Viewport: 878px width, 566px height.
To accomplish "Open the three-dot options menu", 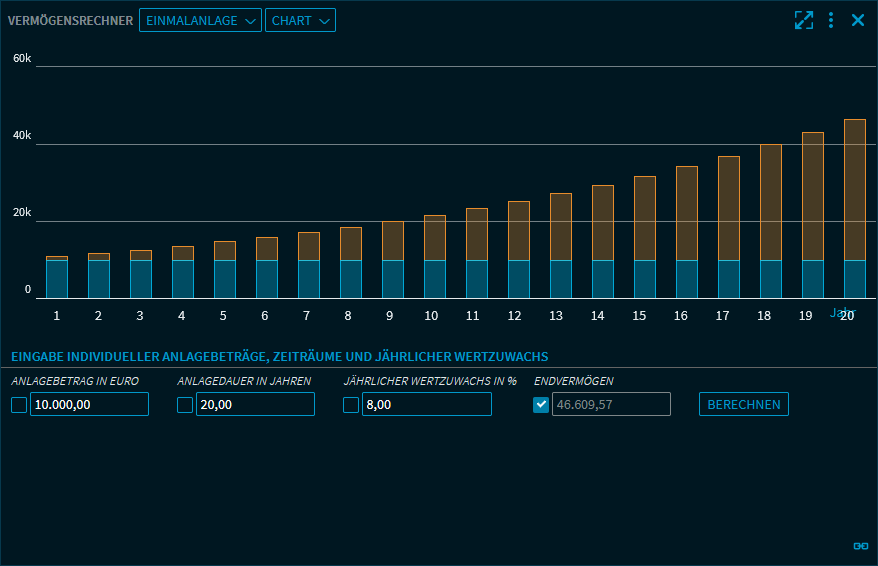I will [831, 20].
